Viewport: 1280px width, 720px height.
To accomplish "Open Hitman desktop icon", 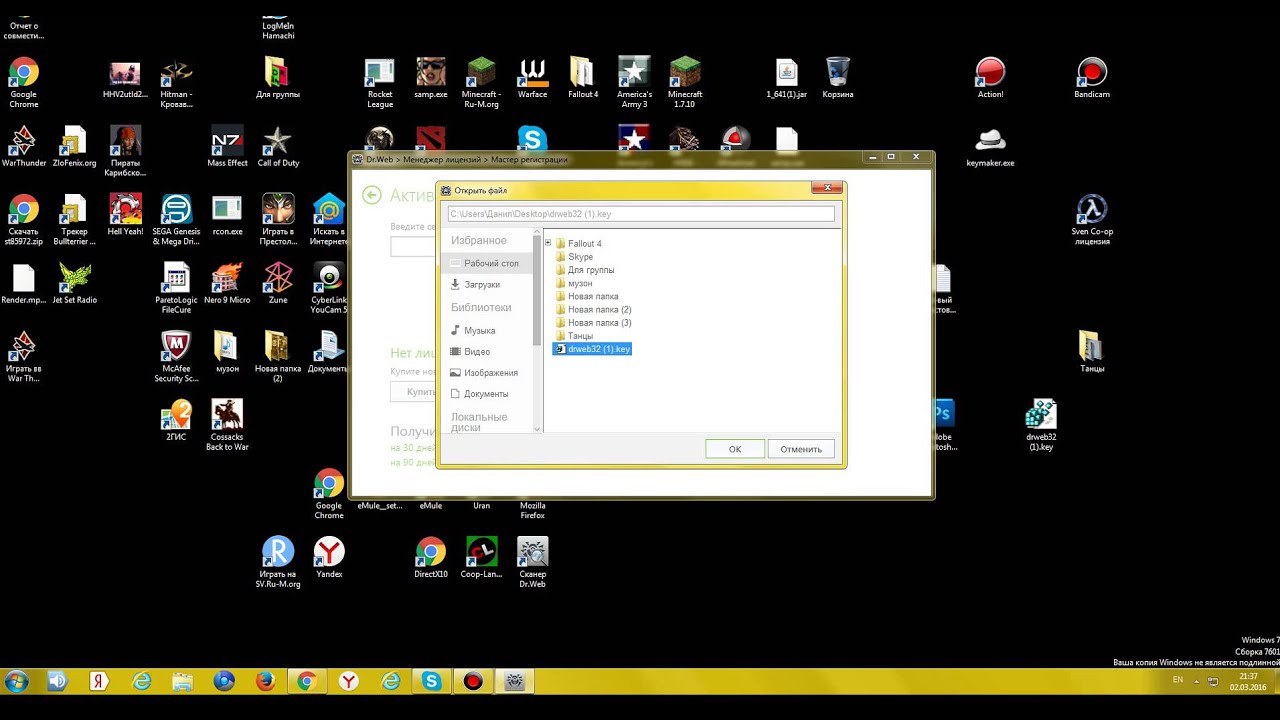I will point(176,83).
